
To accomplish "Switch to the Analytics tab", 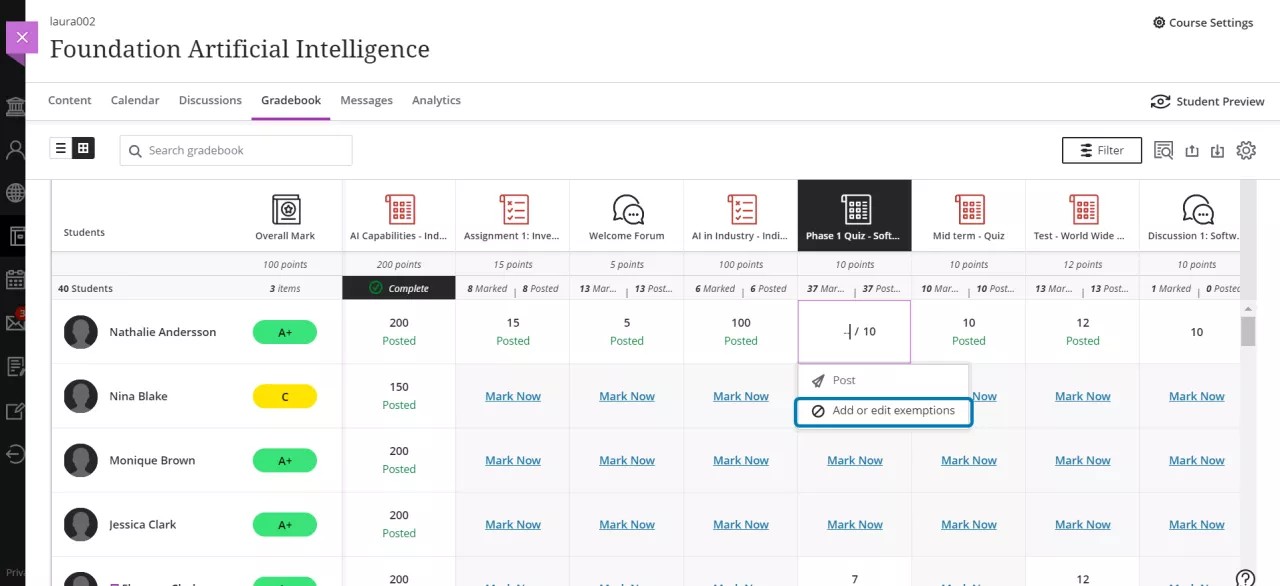I will 436,100.
